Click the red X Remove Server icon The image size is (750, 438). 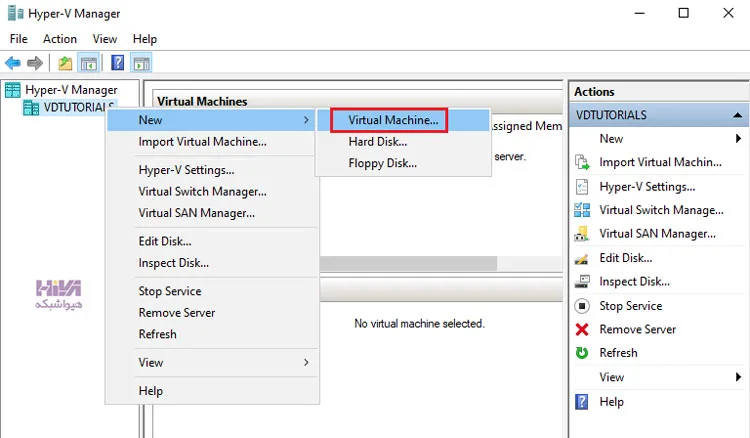pyautogui.click(x=582, y=329)
